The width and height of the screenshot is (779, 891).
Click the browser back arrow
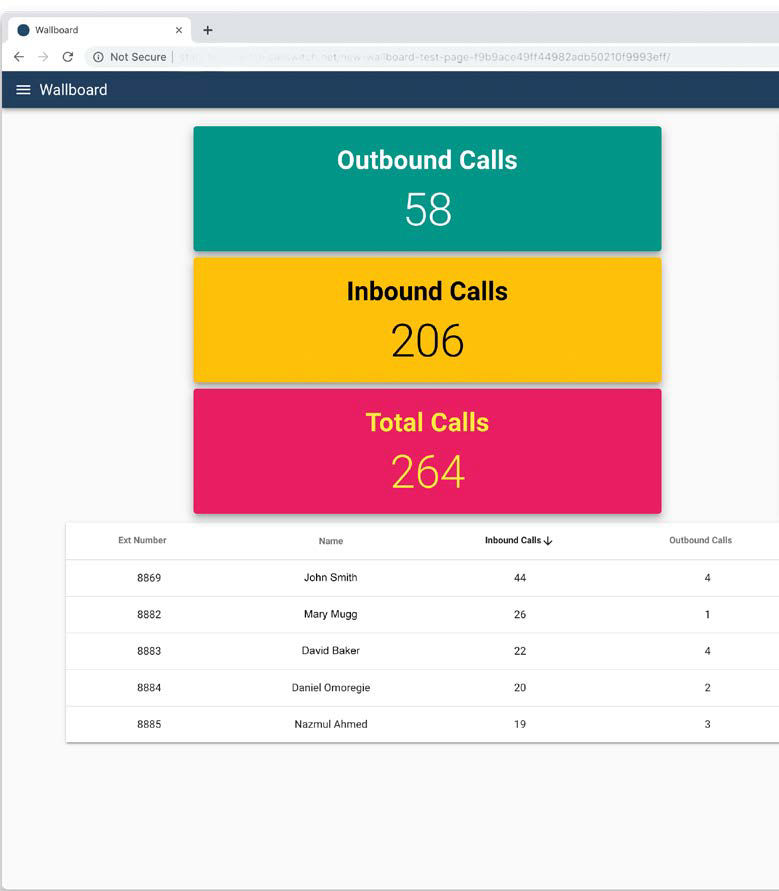[x=19, y=57]
